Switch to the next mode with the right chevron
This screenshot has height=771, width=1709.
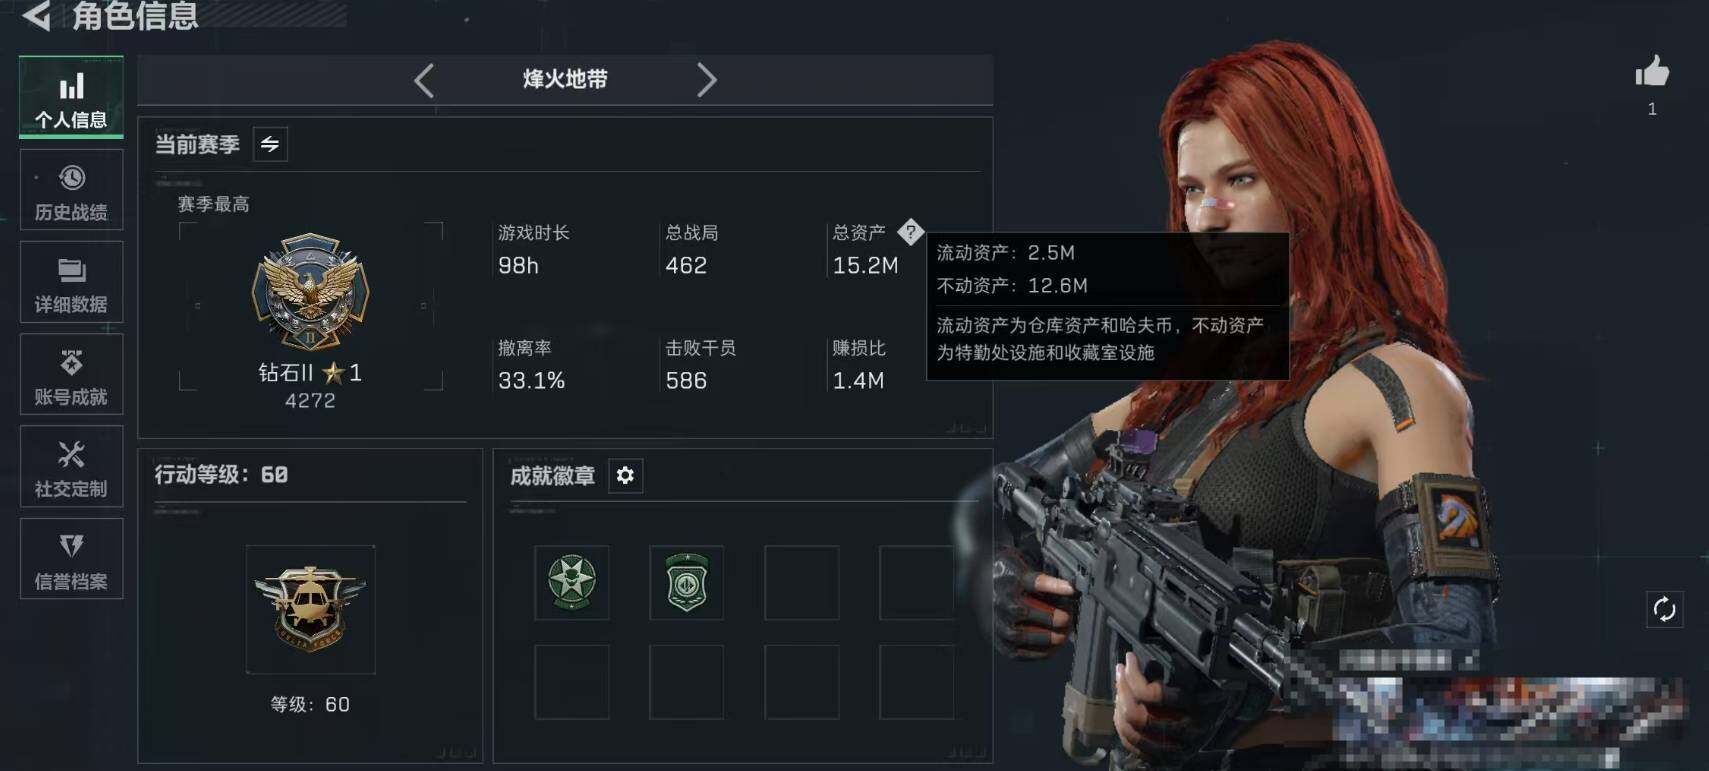tap(706, 80)
